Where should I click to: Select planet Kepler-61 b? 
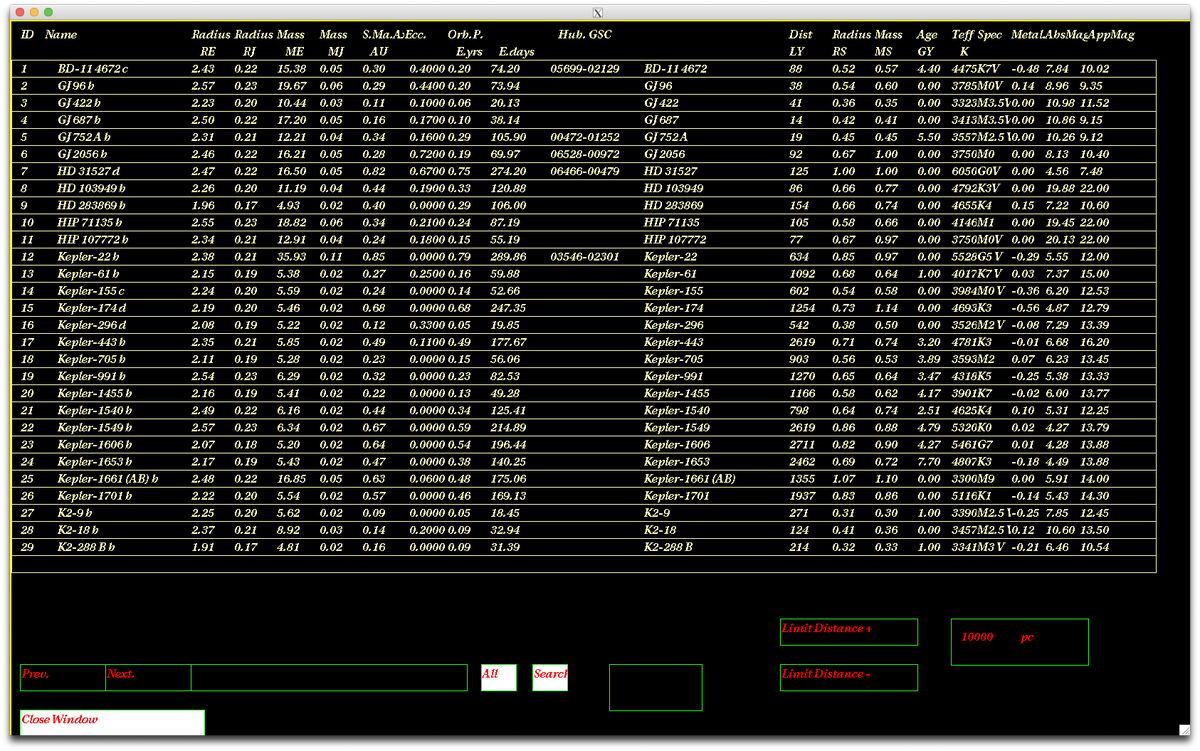[x=584, y=273]
